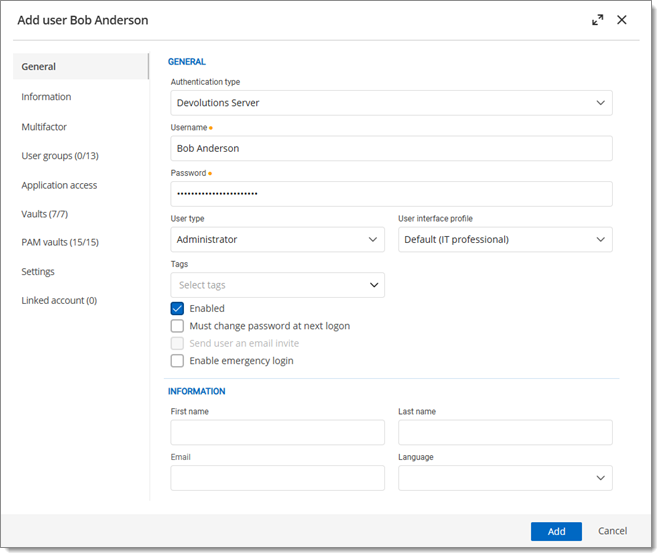Close the Add user dialog with X
662x558 pixels.
[x=621, y=20]
